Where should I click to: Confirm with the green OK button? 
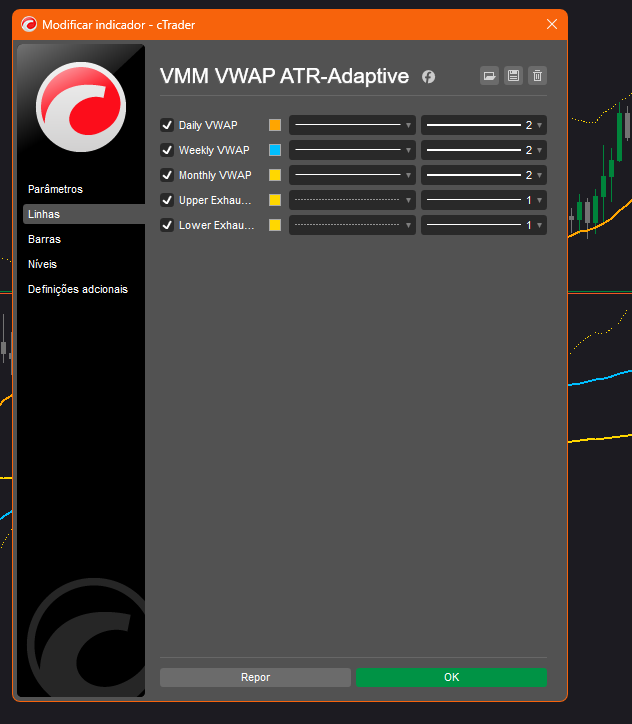coord(451,677)
